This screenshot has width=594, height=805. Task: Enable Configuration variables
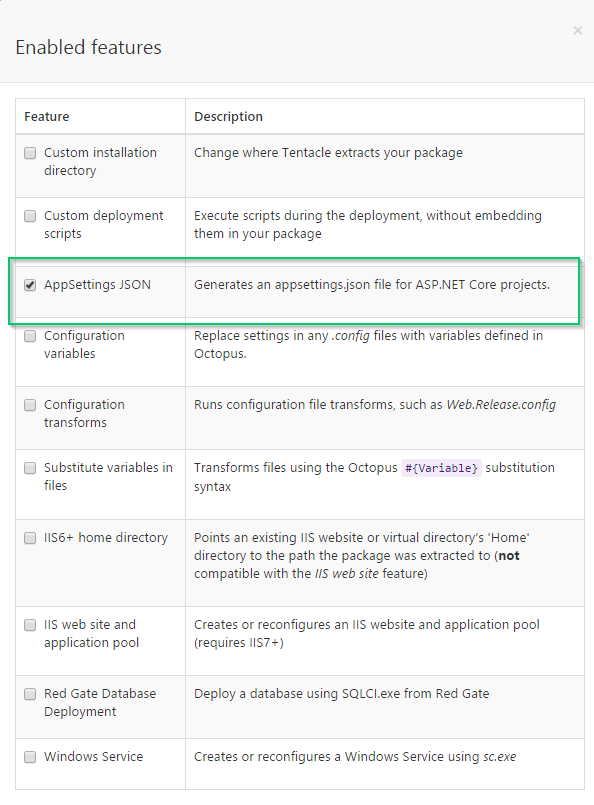pyautogui.click(x=30, y=336)
